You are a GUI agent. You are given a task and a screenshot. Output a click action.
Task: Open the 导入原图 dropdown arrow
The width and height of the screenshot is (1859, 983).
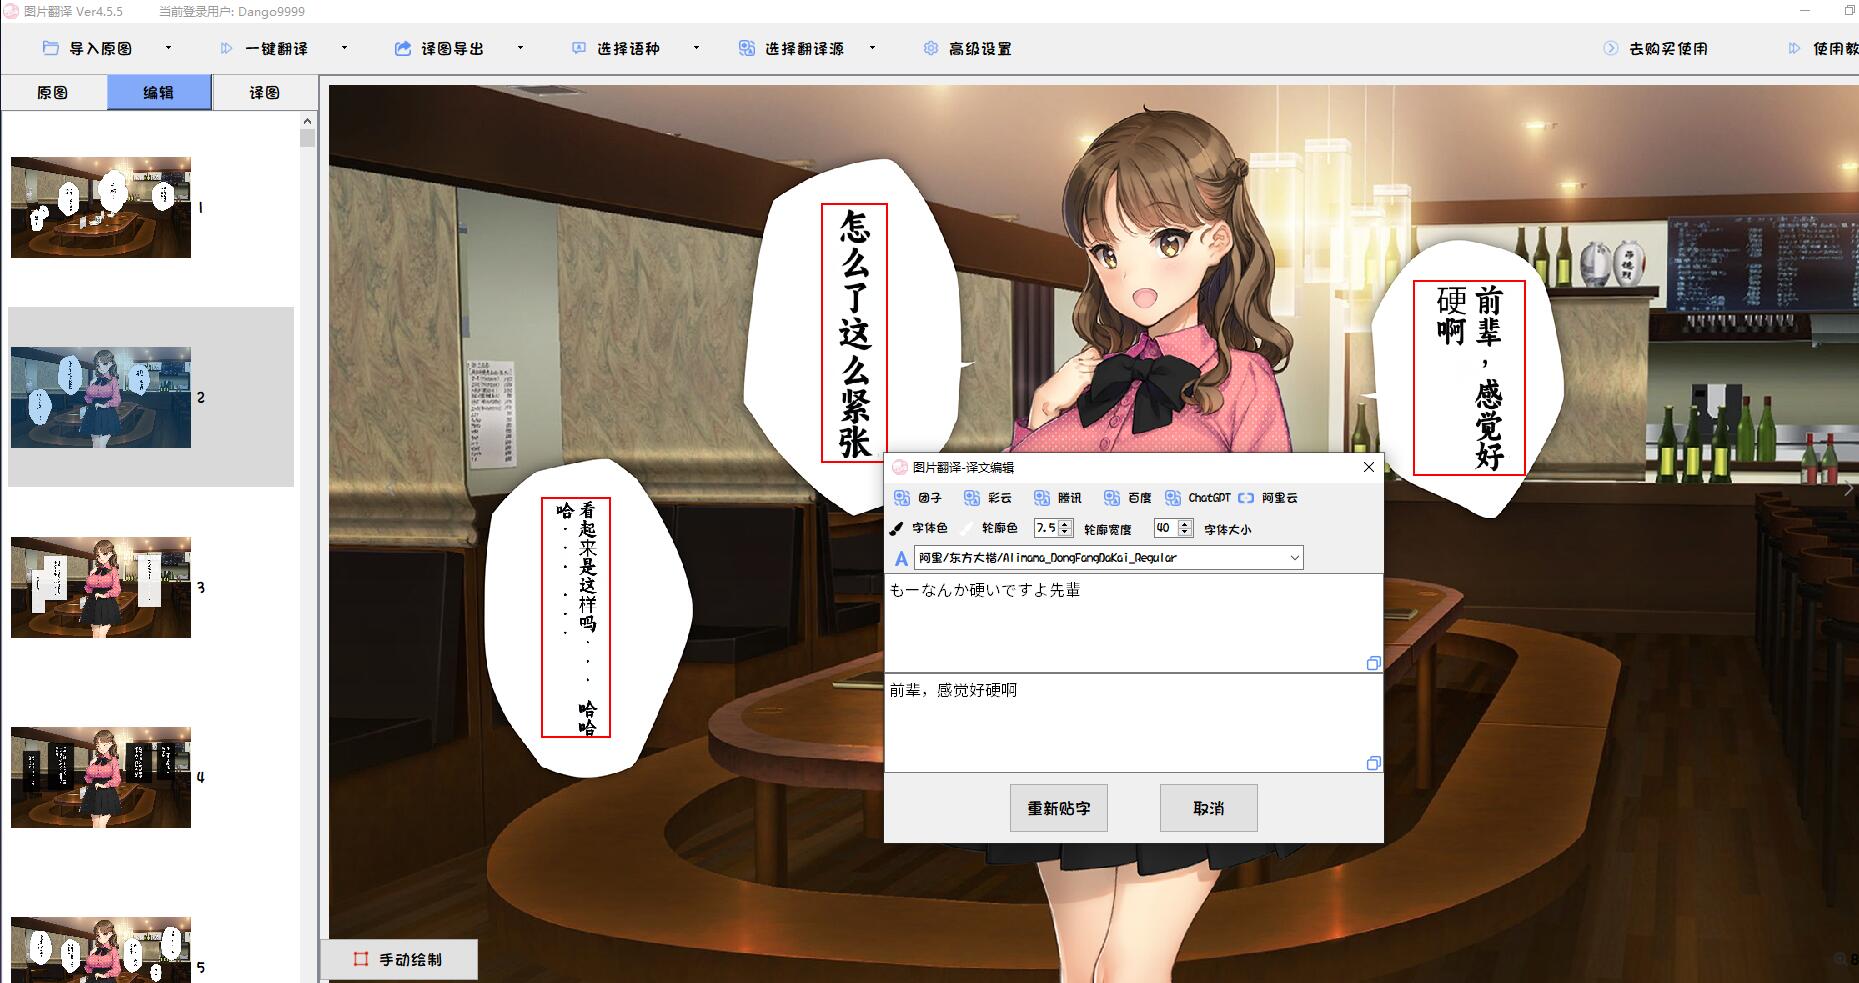[x=168, y=48]
